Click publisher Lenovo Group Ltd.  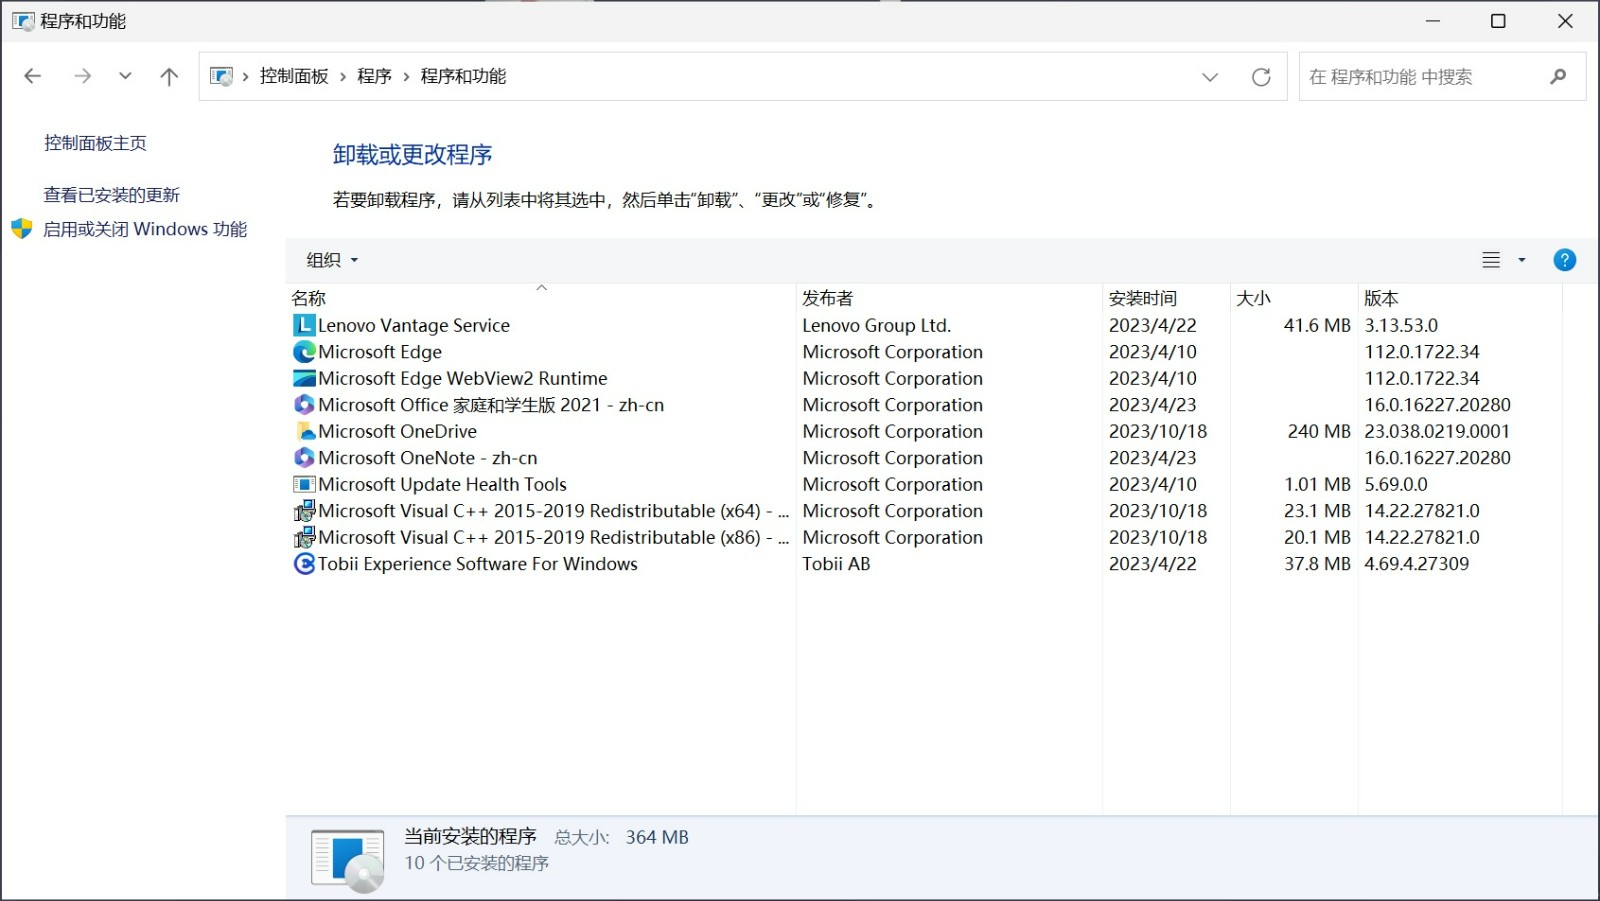876,325
